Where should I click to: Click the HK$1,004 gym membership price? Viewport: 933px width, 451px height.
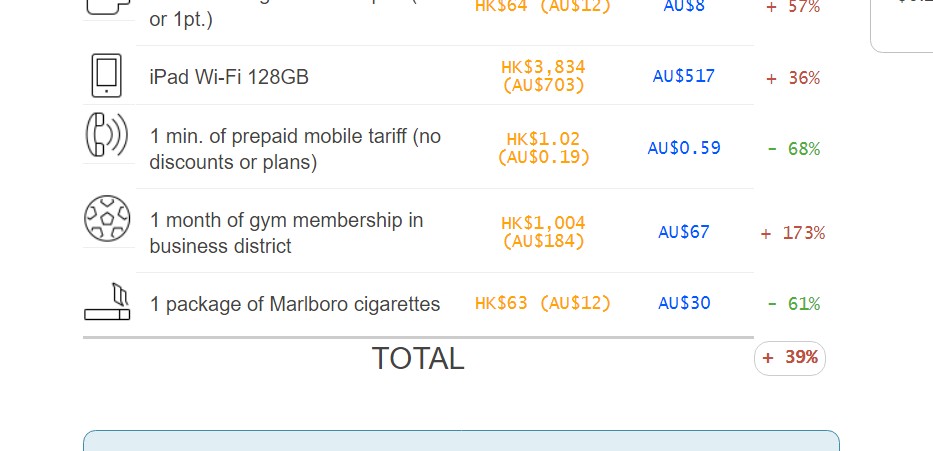[x=543, y=223]
